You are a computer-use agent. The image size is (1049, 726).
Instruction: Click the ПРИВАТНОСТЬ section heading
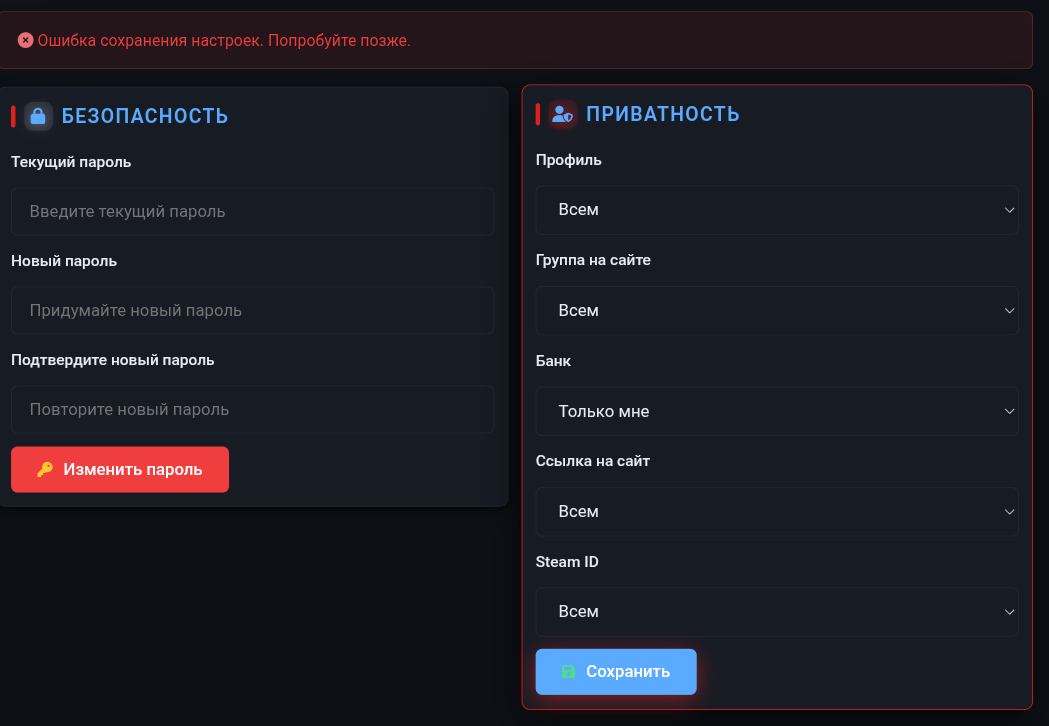tap(662, 114)
